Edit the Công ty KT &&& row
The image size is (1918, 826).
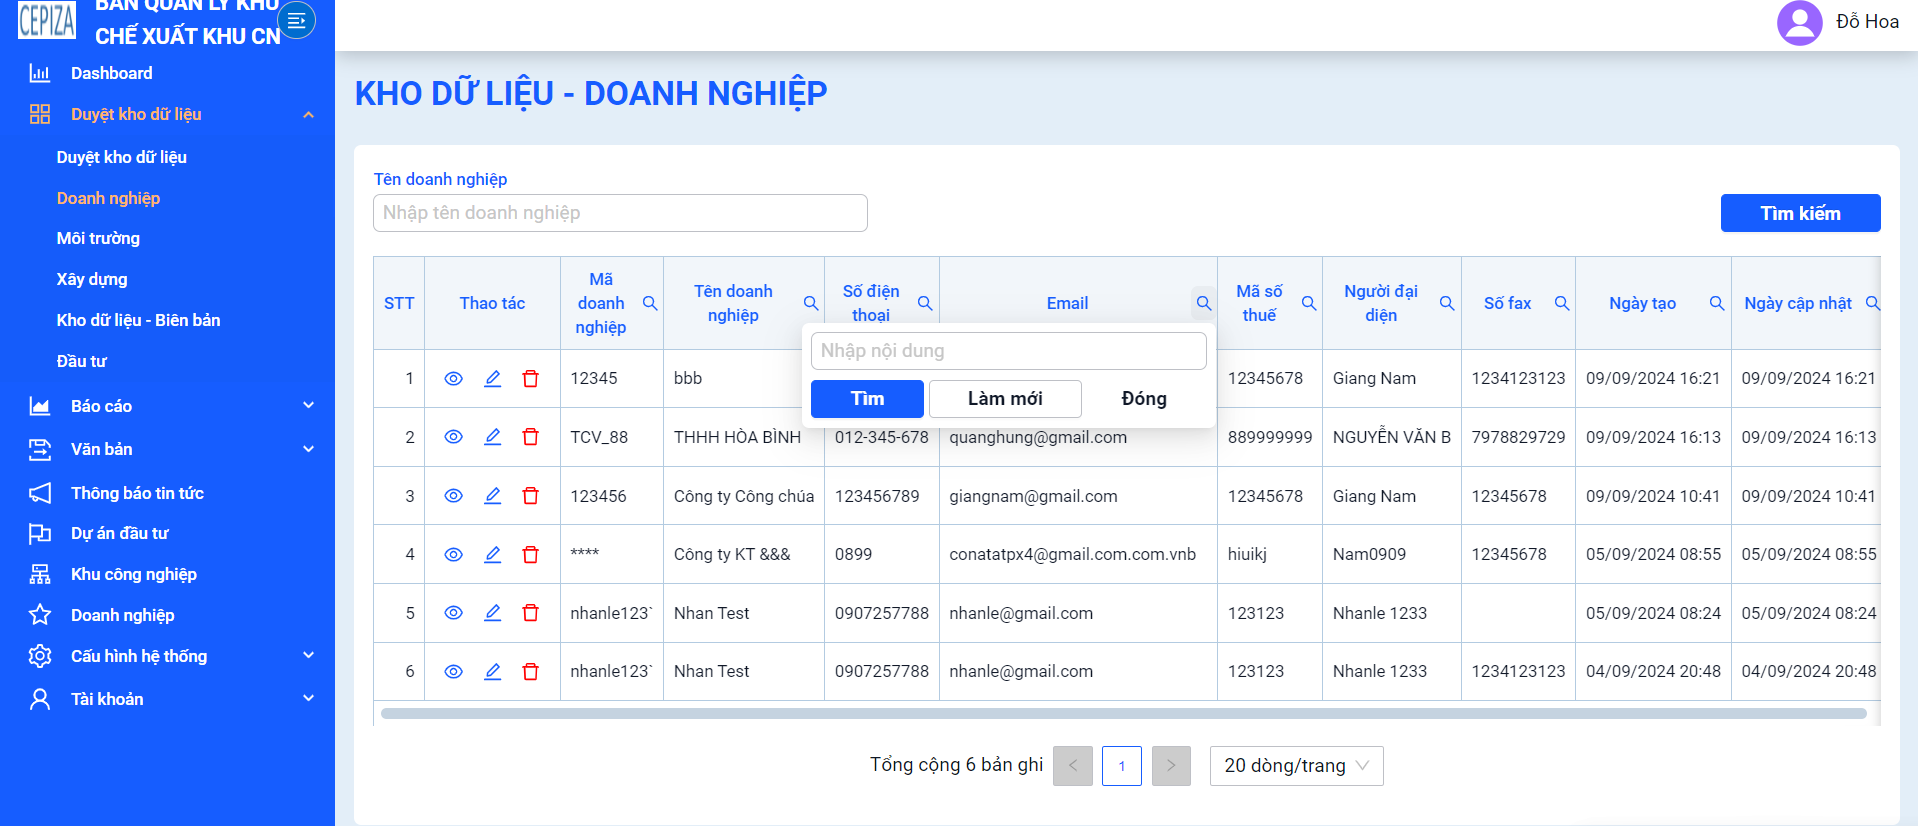tap(493, 554)
